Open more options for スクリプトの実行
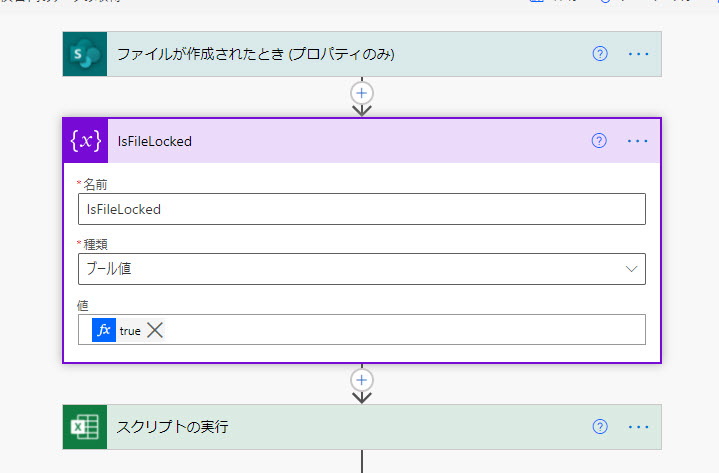719x473 pixels. click(638, 427)
